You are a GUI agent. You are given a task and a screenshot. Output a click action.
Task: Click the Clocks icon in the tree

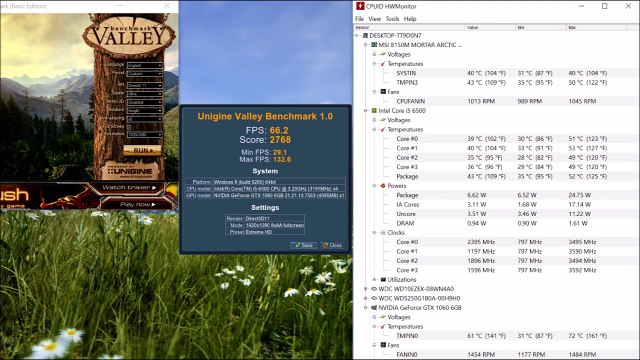[383, 233]
